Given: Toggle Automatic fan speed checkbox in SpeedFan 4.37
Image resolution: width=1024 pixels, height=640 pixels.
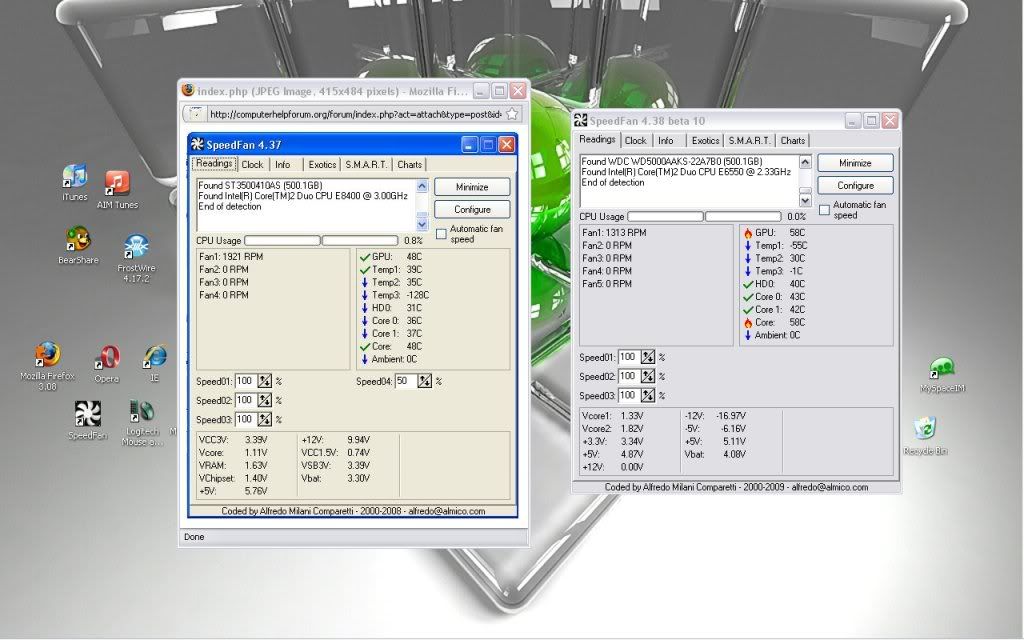Looking at the screenshot, I should (441, 234).
